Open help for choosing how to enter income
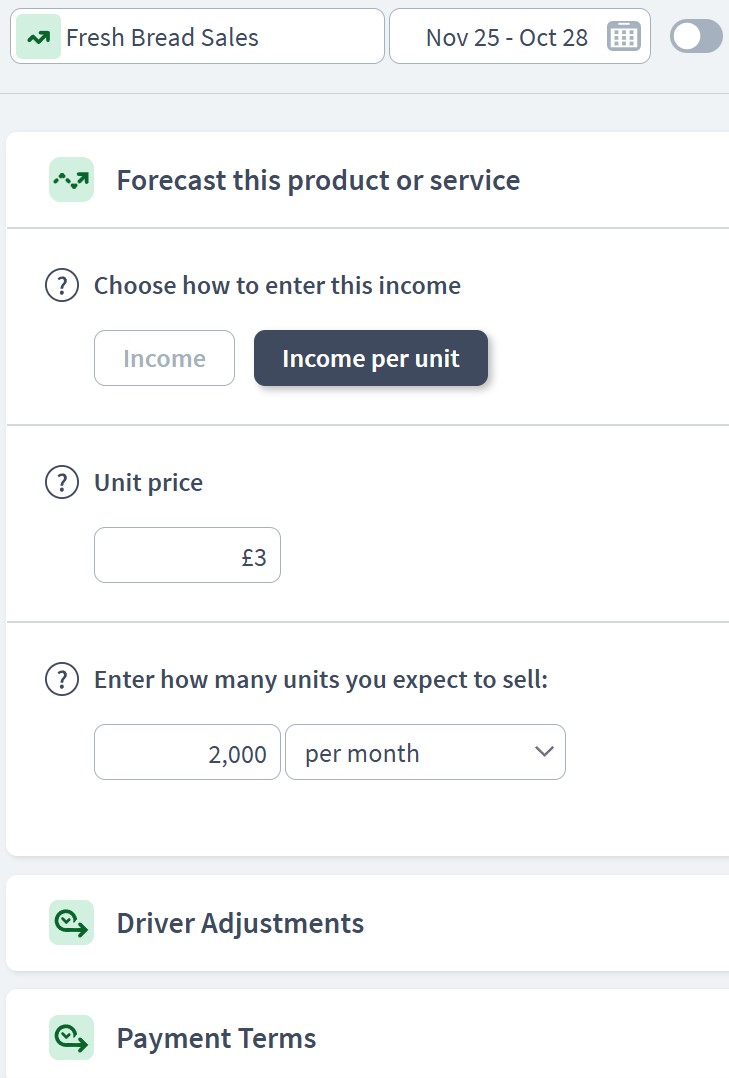This screenshot has height=1078, width=729. pyautogui.click(x=61, y=285)
